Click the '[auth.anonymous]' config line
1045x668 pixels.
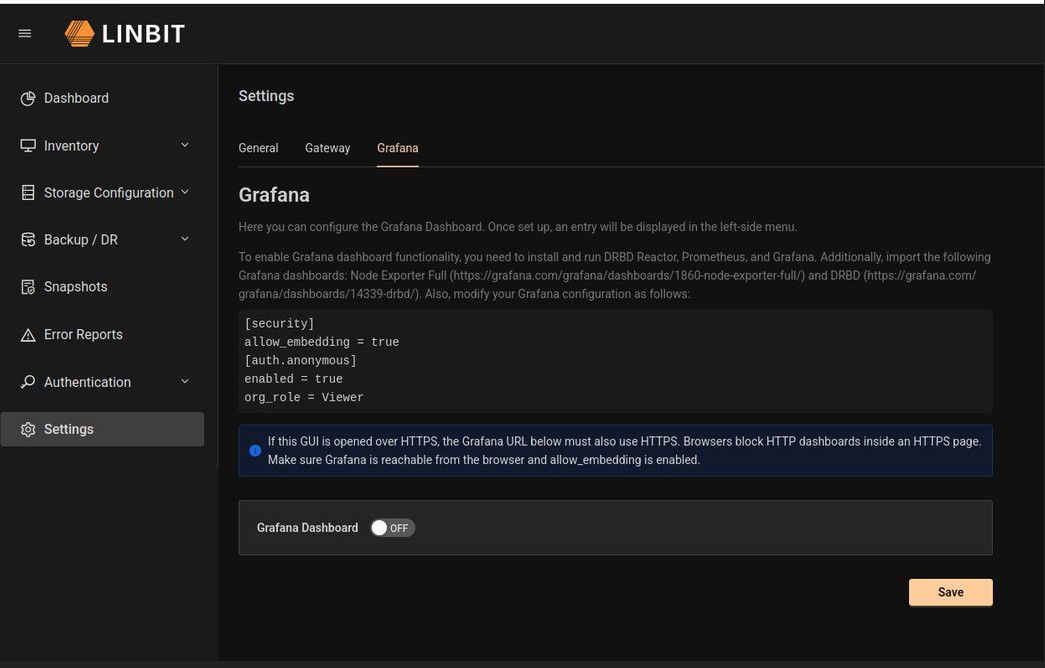click(301, 361)
